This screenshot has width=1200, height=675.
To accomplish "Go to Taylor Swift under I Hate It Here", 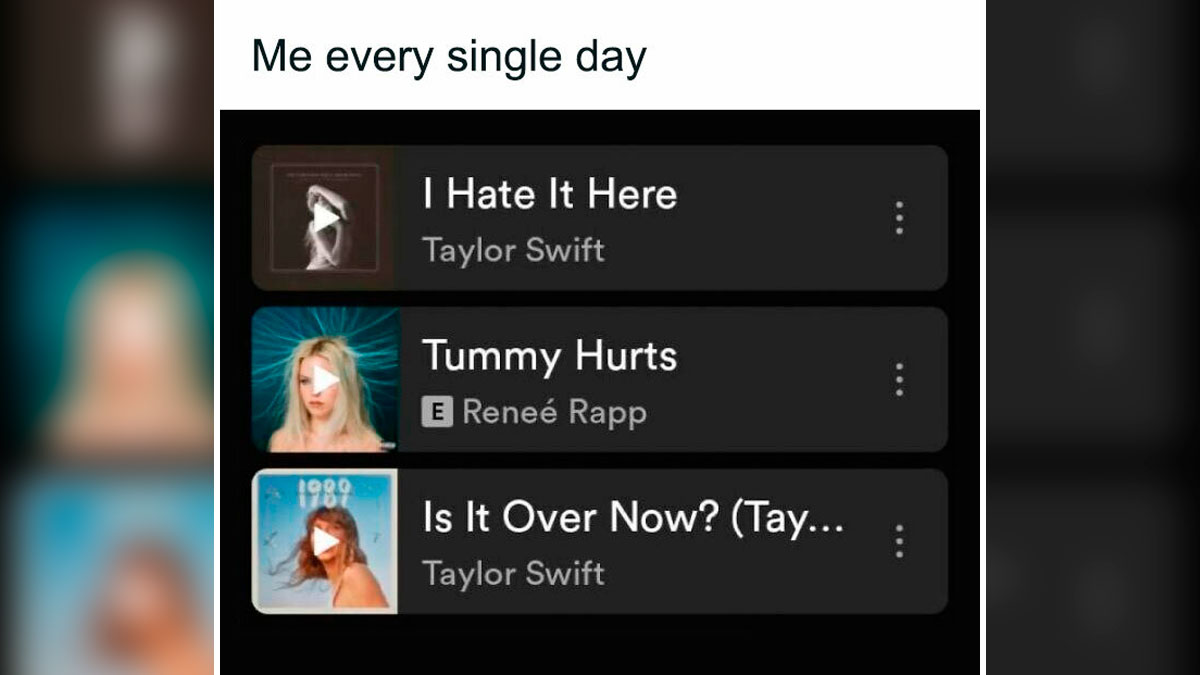I will coord(513,250).
